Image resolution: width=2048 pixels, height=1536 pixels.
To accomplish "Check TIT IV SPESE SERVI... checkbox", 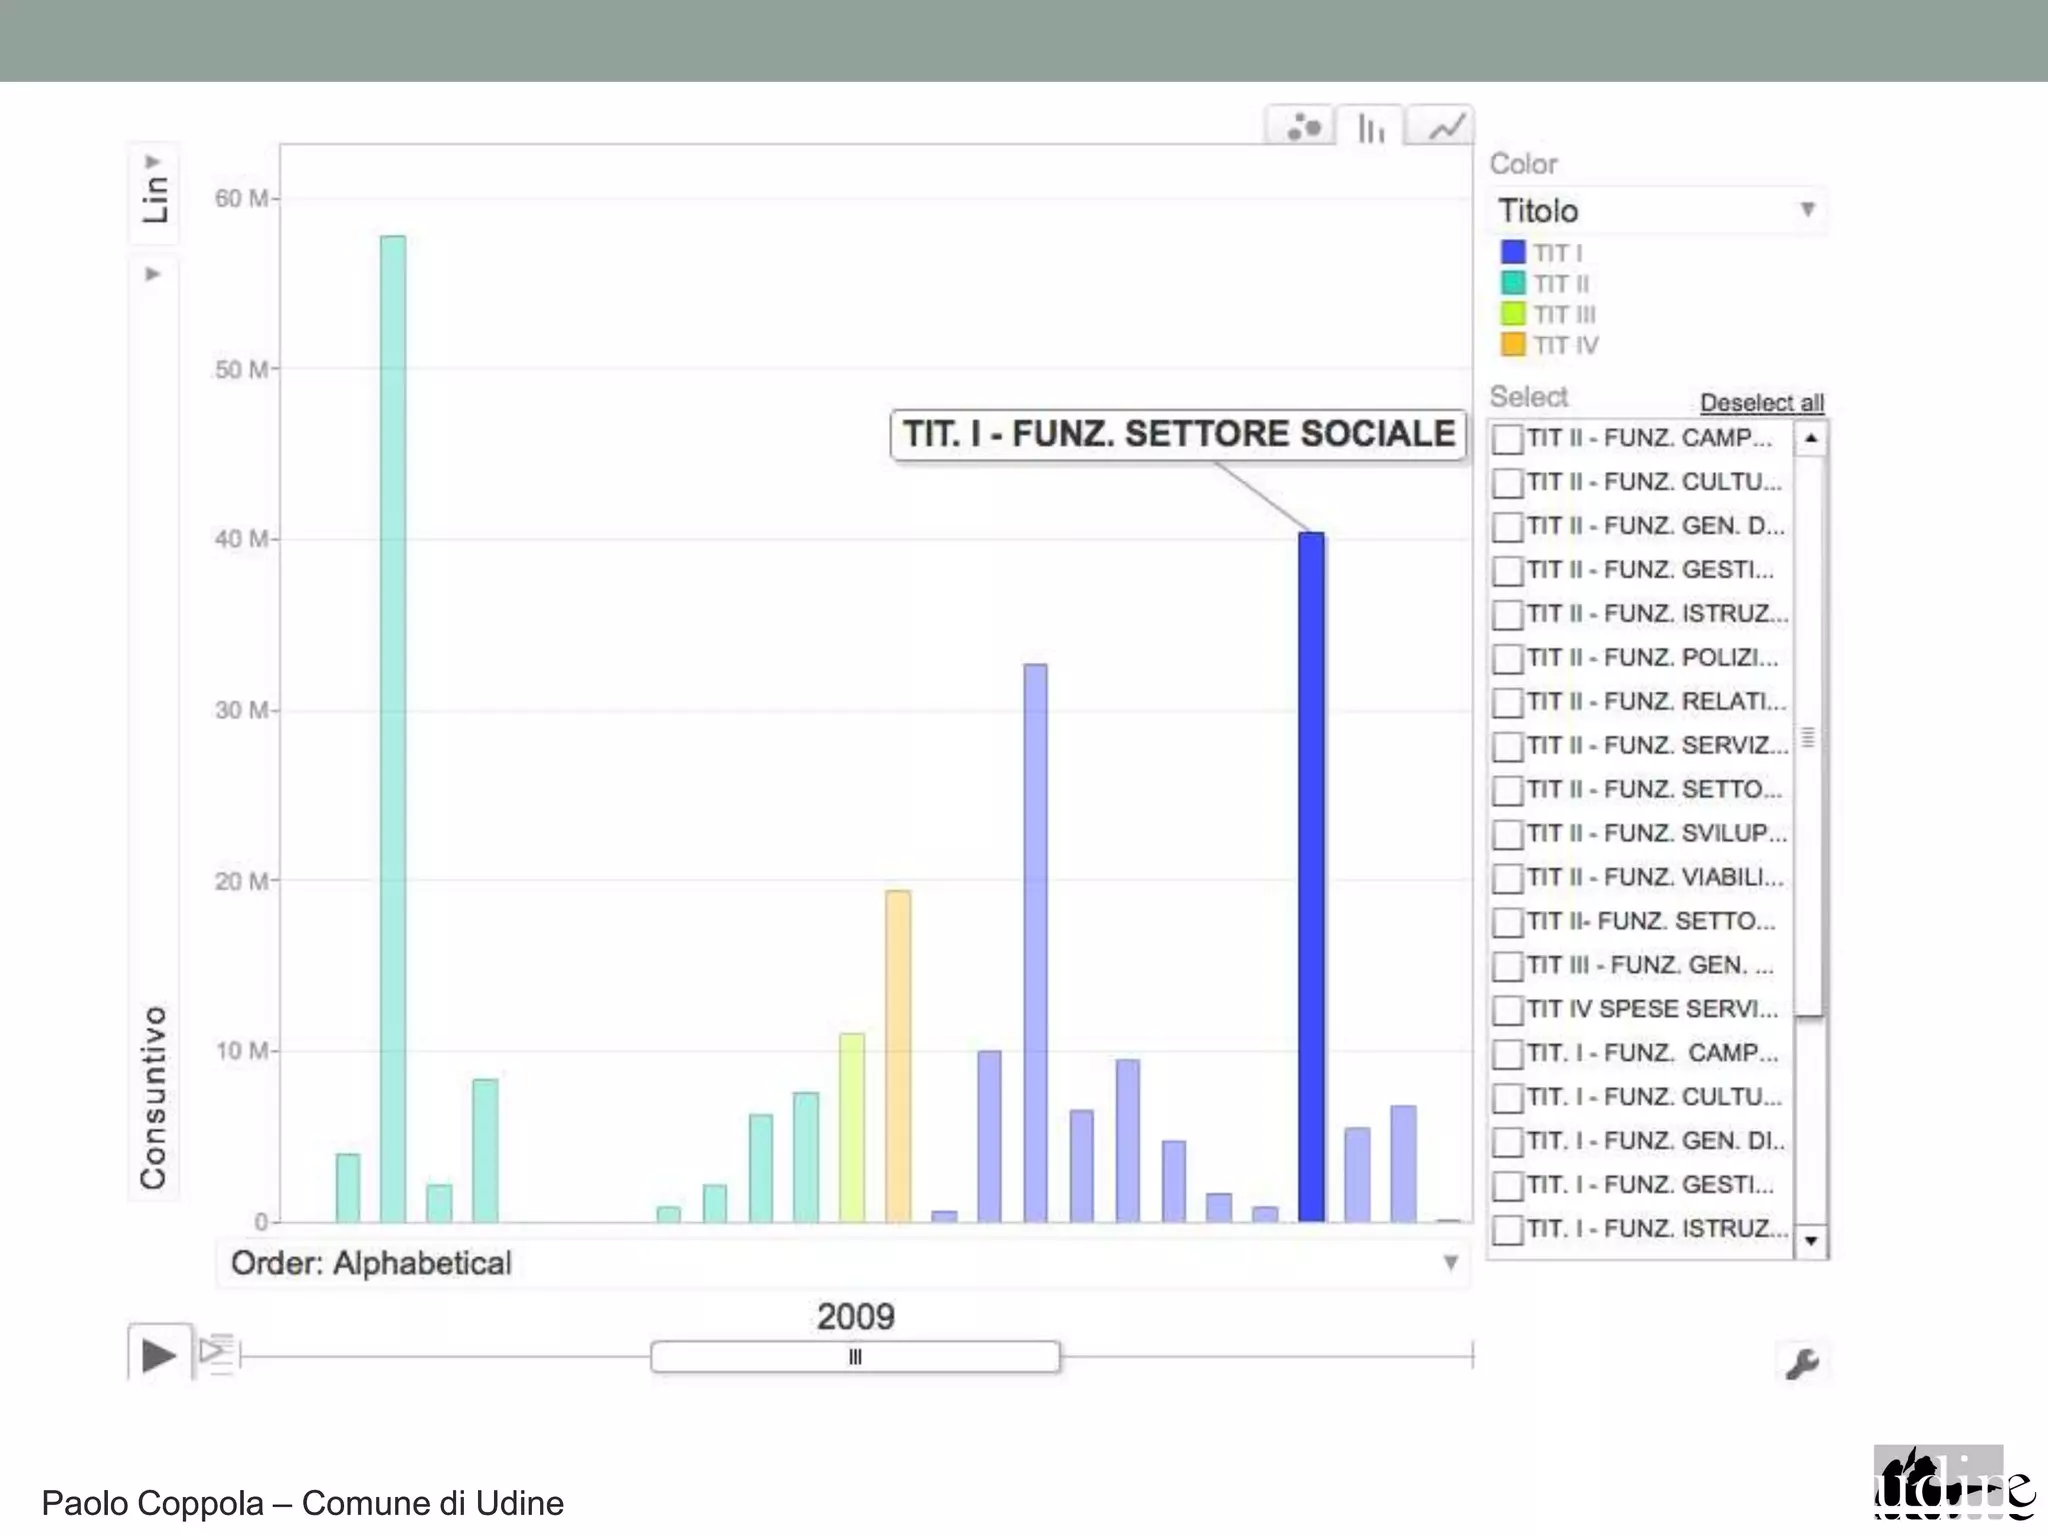I will point(1507,1010).
